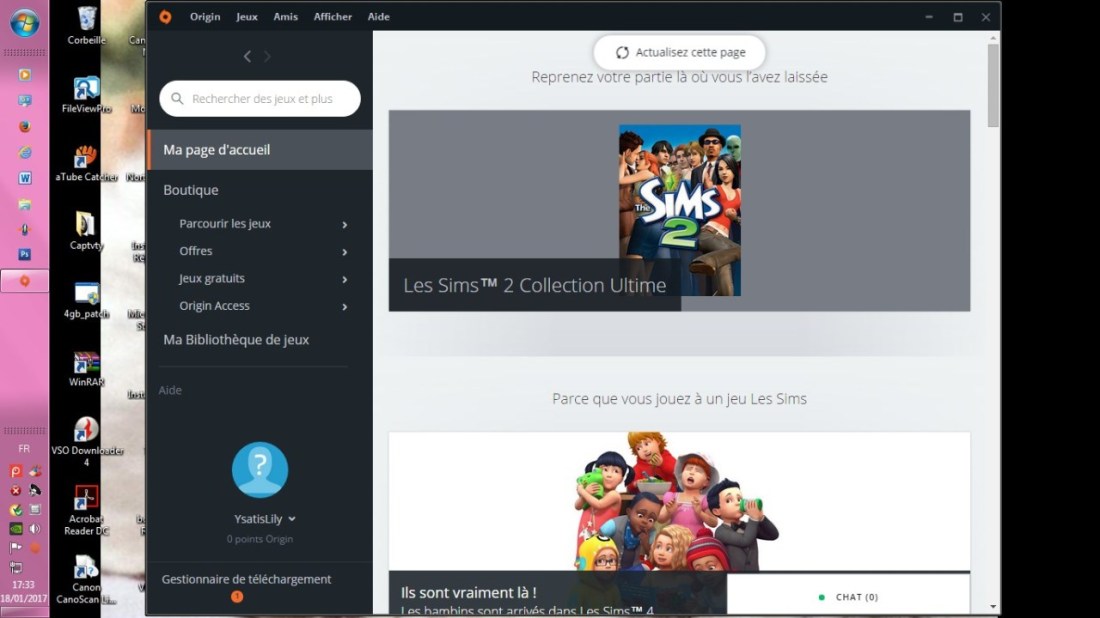The image size is (1100, 618).
Task: Open the Jeux menu
Action: pyautogui.click(x=246, y=17)
